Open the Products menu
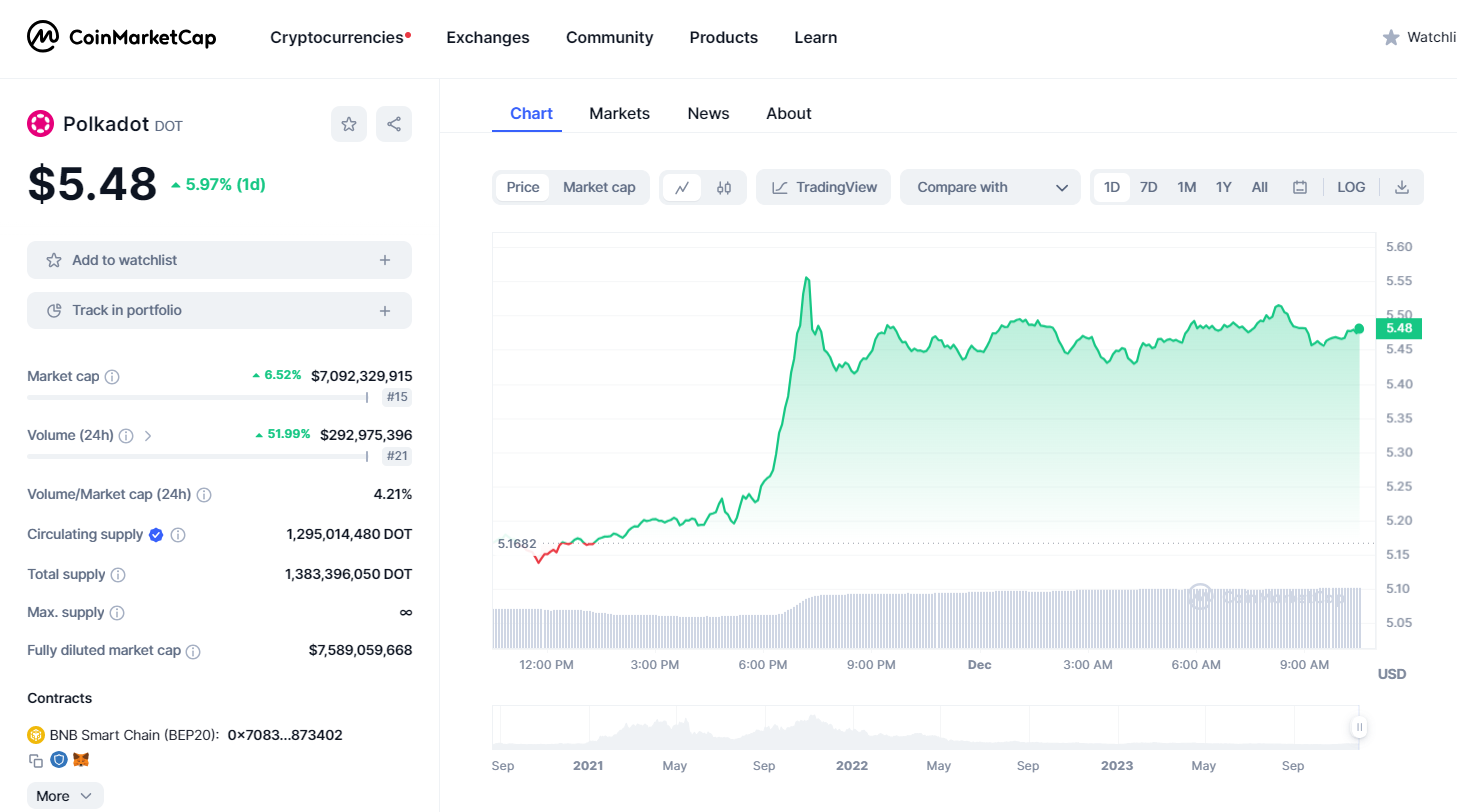 tap(724, 37)
